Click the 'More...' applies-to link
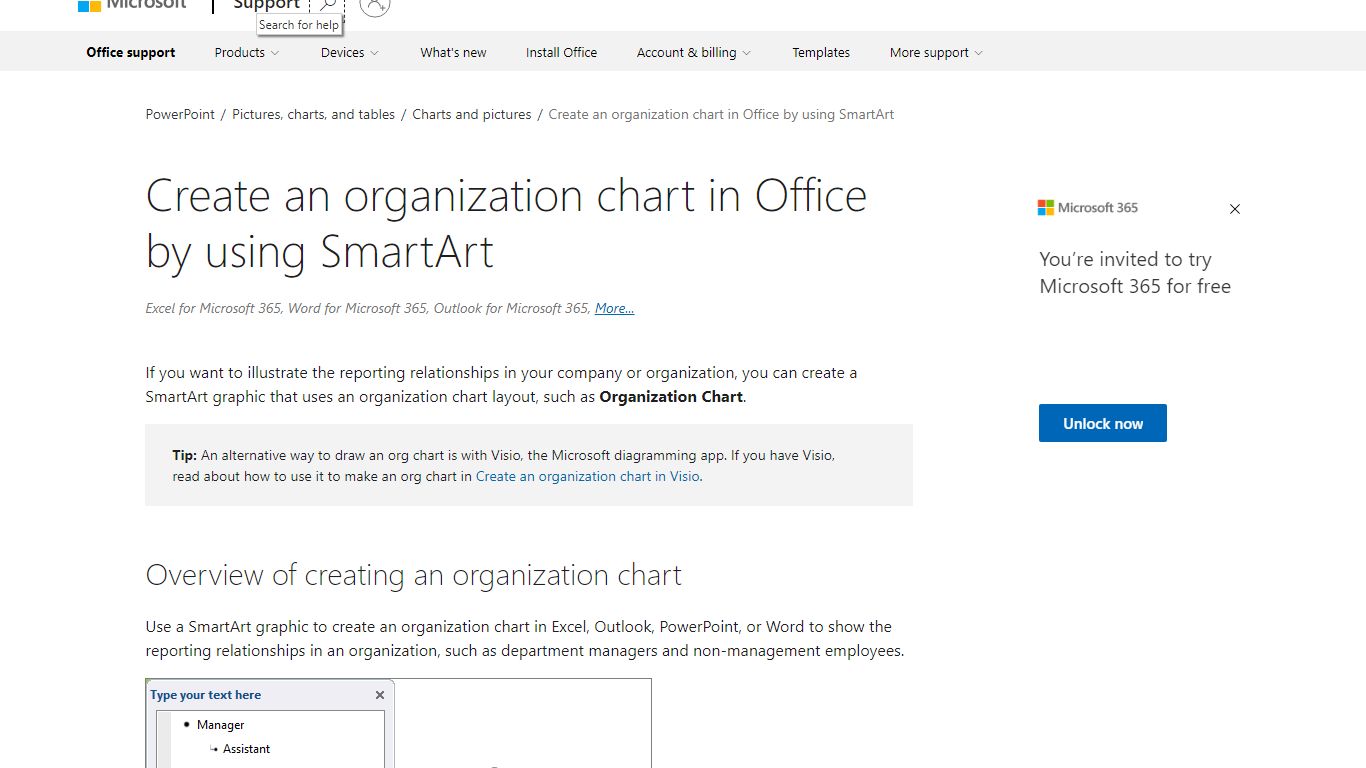Viewport: 1366px width, 768px height. pyautogui.click(x=614, y=308)
